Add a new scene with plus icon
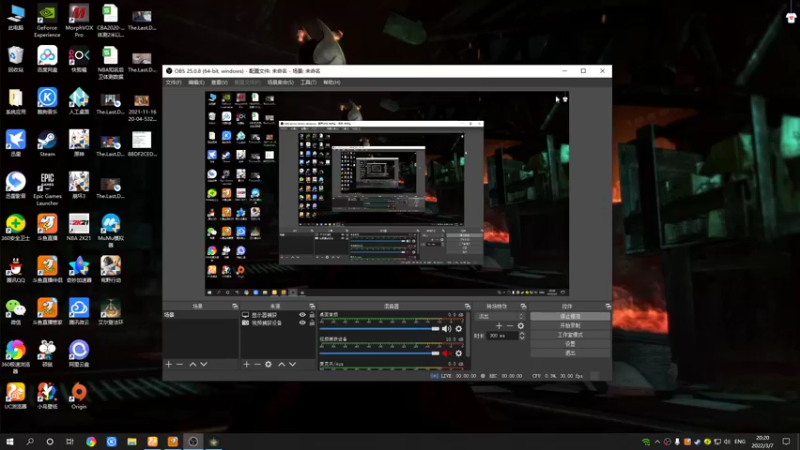 [x=169, y=364]
